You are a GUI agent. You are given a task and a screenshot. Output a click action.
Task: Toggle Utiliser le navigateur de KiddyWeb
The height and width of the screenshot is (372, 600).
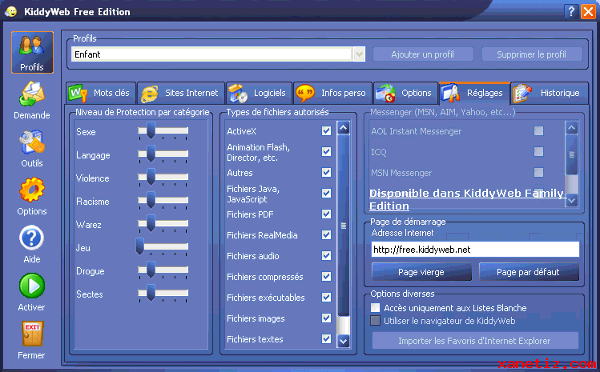point(376,320)
